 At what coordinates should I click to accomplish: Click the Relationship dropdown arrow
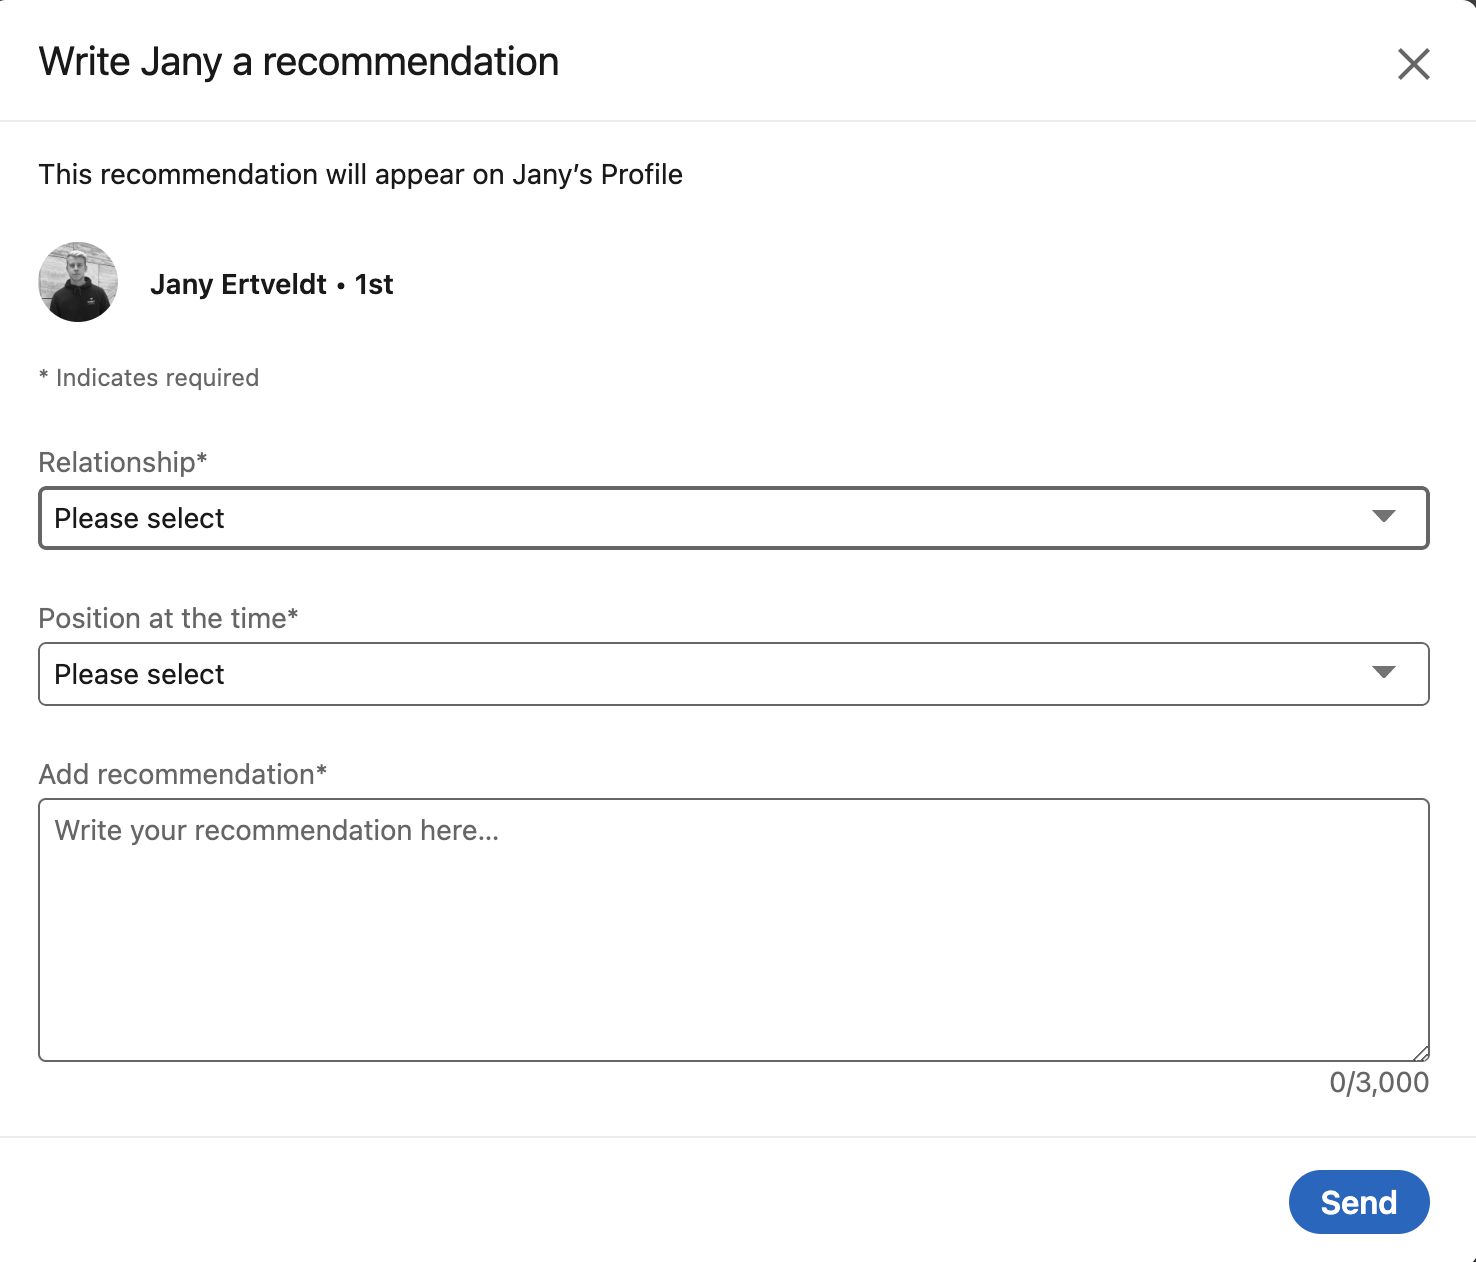click(1384, 516)
